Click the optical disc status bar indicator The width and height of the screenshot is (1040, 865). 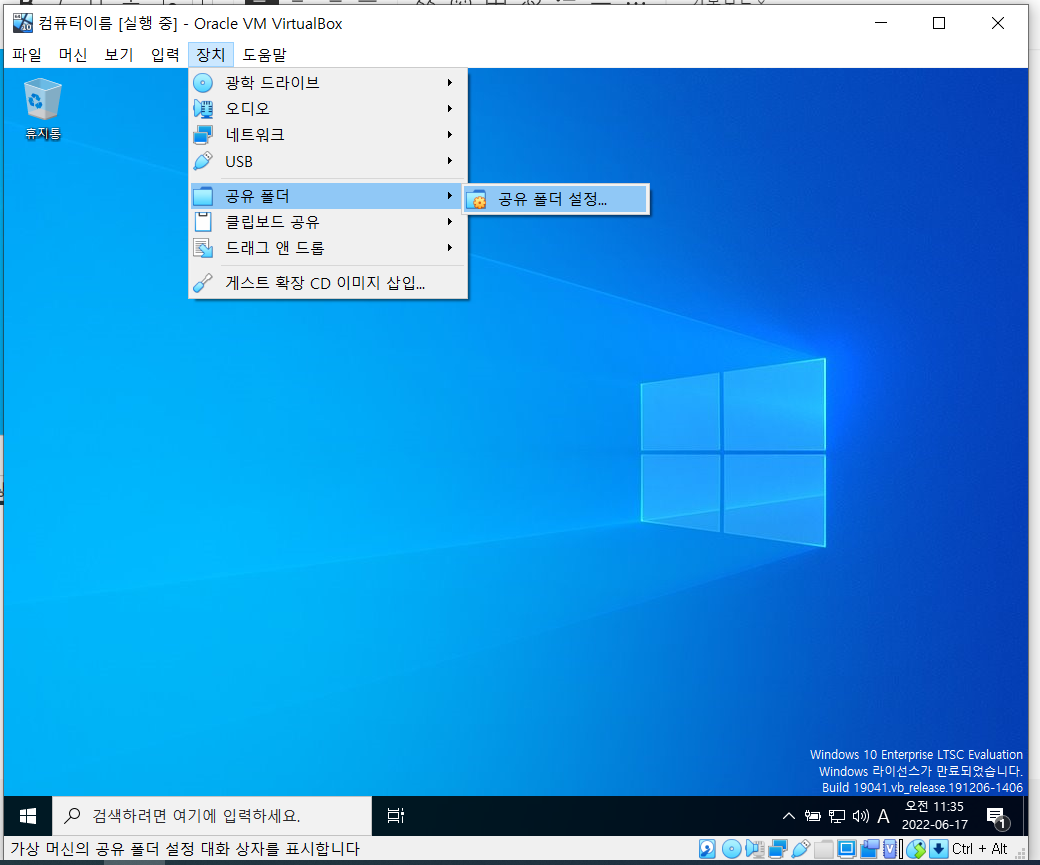coord(731,849)
